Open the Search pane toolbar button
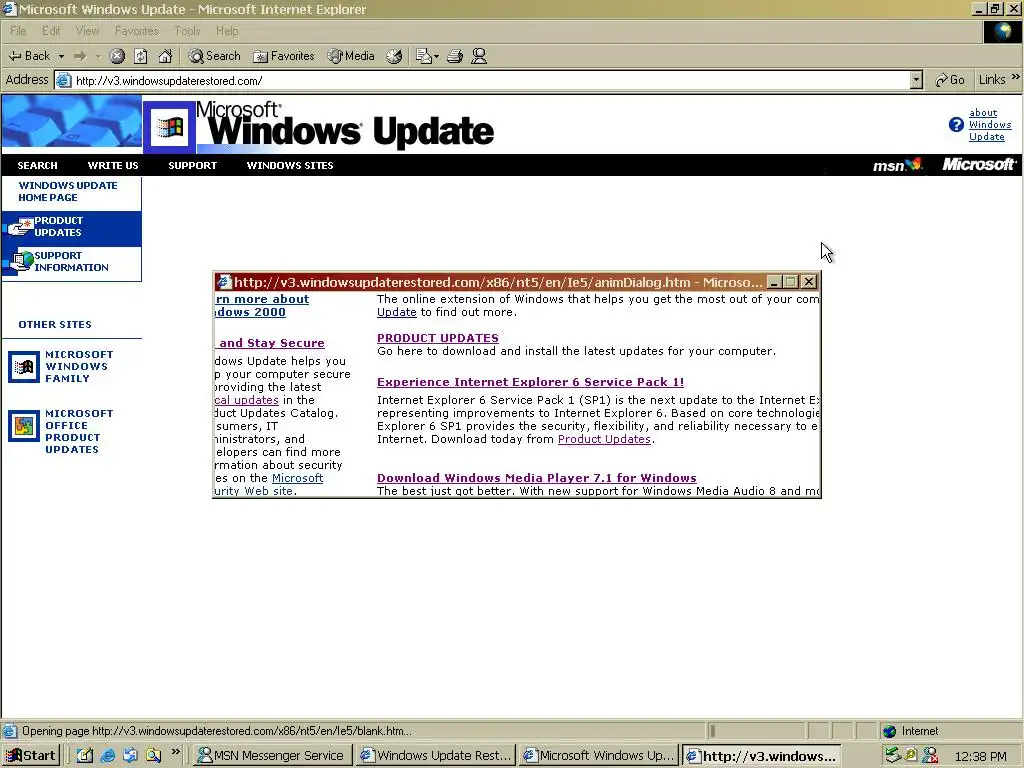Screen dimensions: 1024x768 (x=215, y=56)
